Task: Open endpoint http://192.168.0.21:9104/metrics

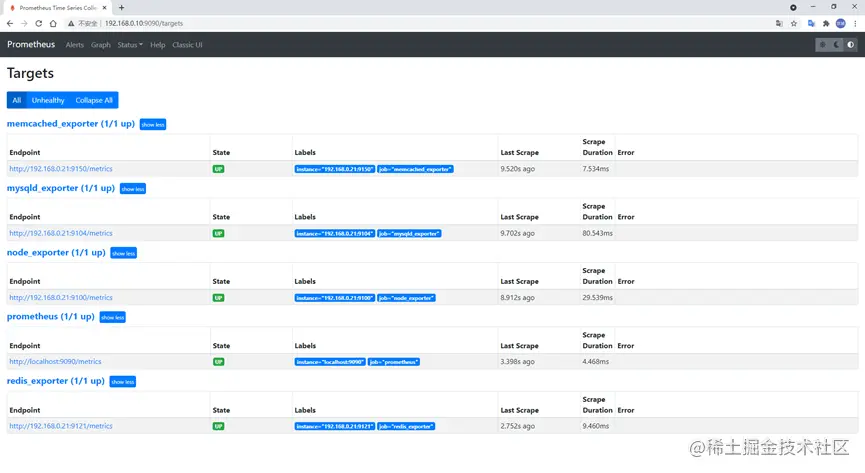Action: click(x=61, y=233)
